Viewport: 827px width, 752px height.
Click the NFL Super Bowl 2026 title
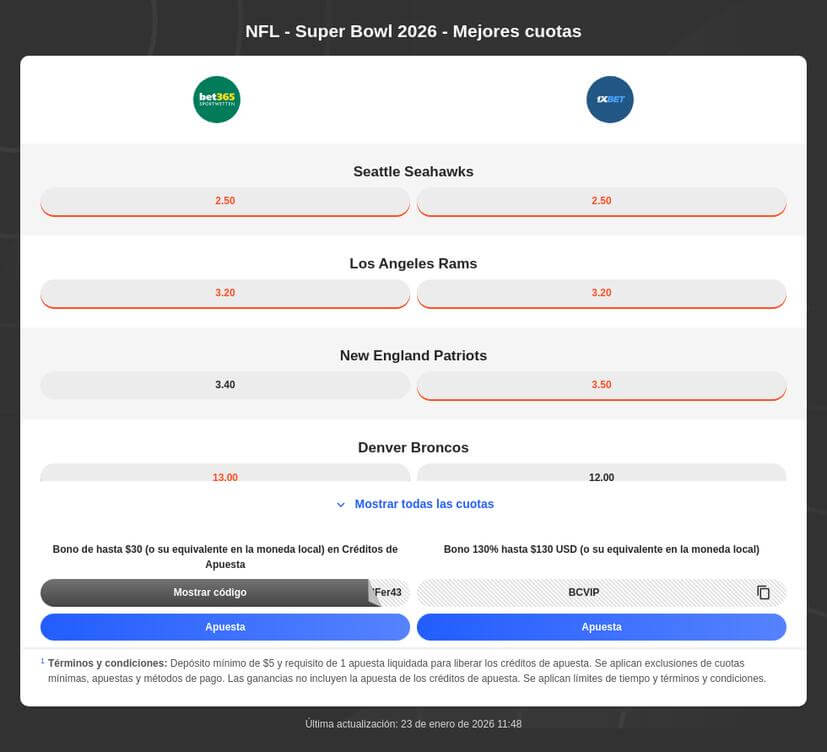(x=413, y=31)
